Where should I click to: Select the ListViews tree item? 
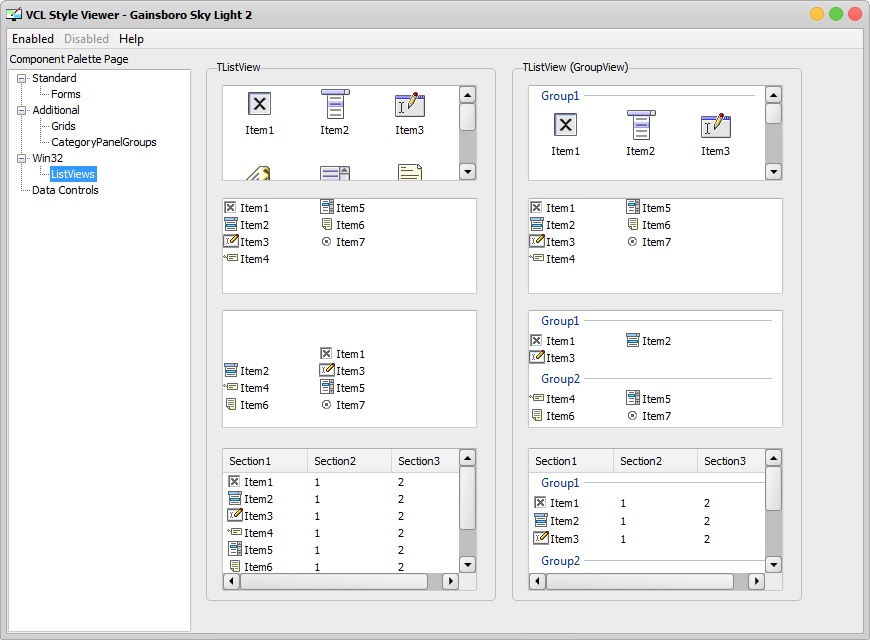click(x=73, y=174)
